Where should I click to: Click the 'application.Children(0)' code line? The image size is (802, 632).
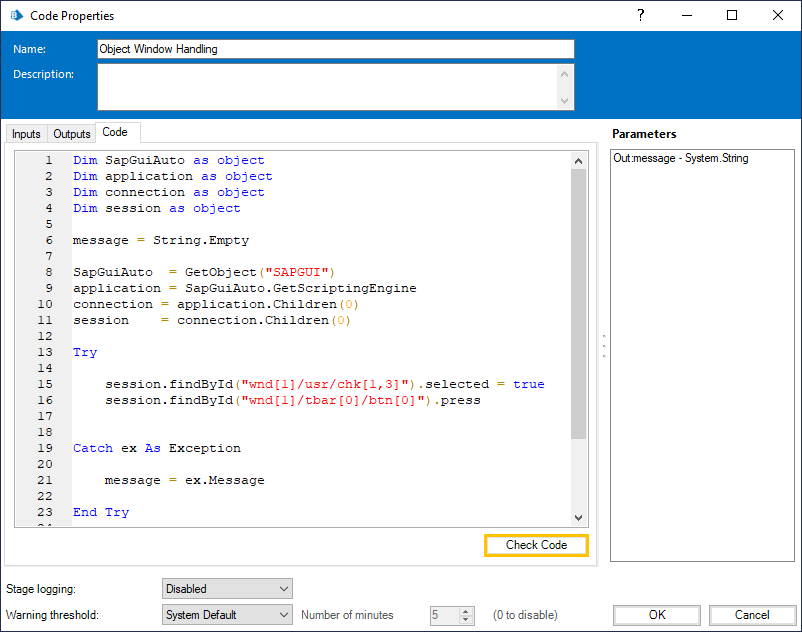pyautogui.click(x=215, y=304)
